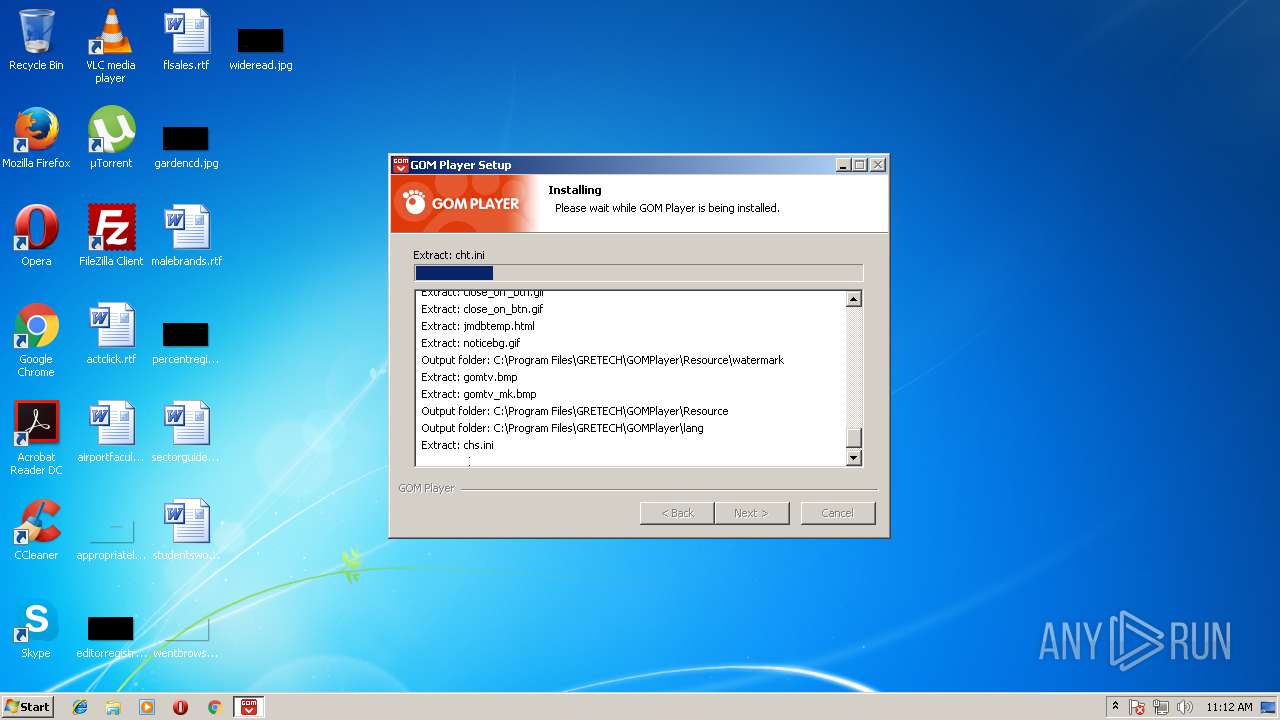Select the editorregistr... file icon

coord(110,635)
